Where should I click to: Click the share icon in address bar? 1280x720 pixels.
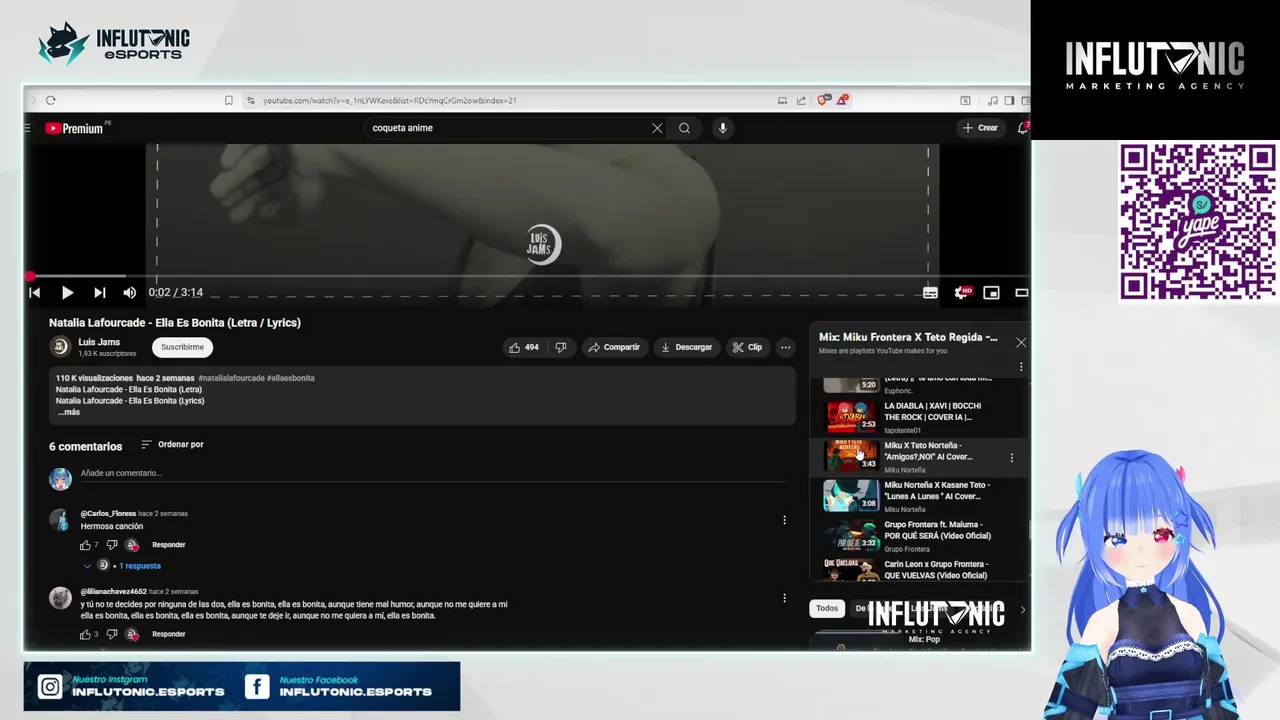801,100
